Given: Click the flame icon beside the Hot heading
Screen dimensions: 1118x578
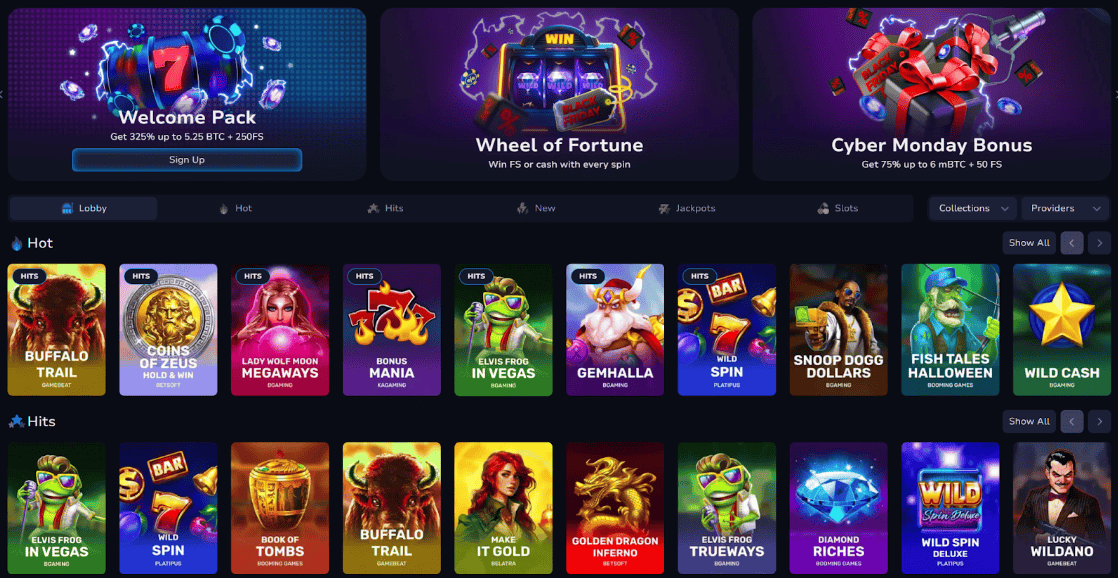Looking at the screenshot, I should pyautogui.click(x=16, y=244).
